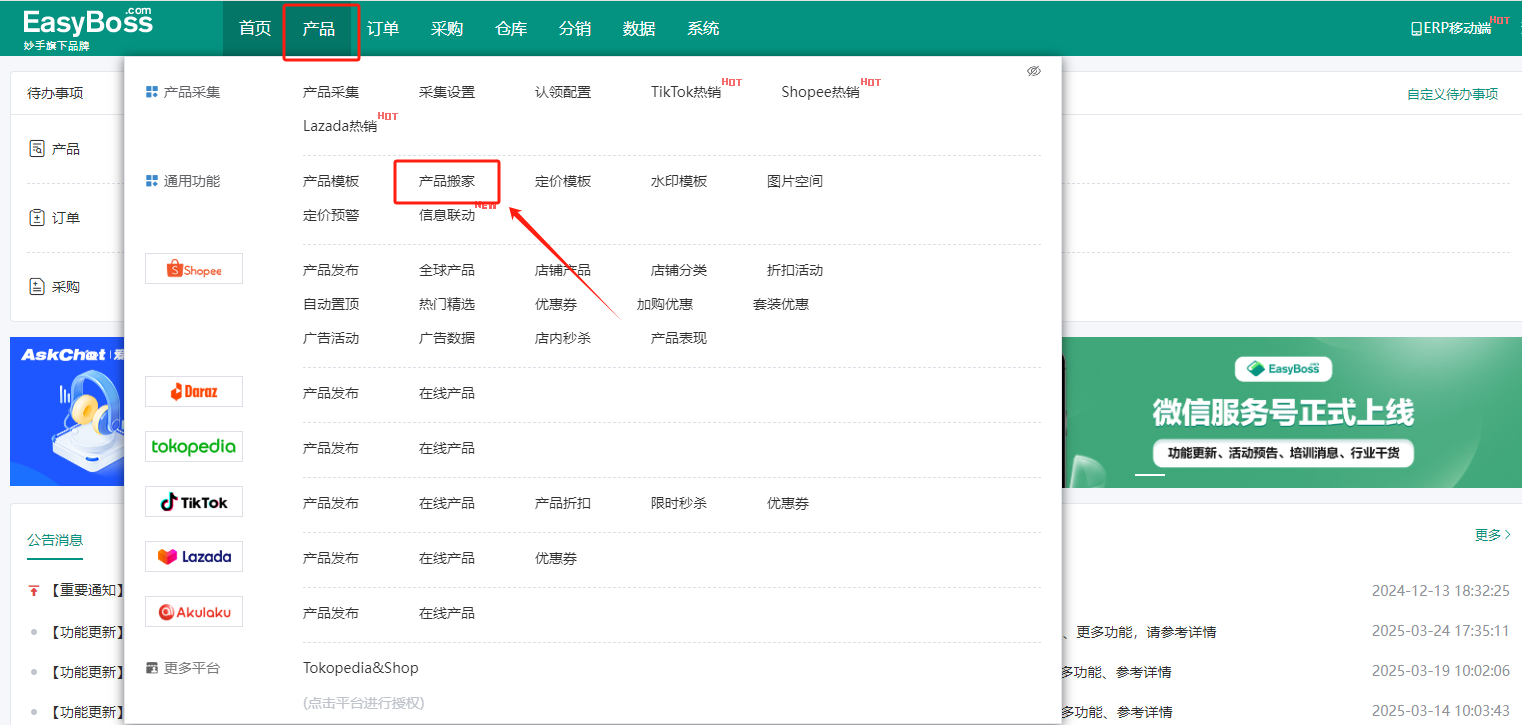Open Shopee 热门精选
Viewport: 1522px width, 725px height.
click(x=447, y=304)
